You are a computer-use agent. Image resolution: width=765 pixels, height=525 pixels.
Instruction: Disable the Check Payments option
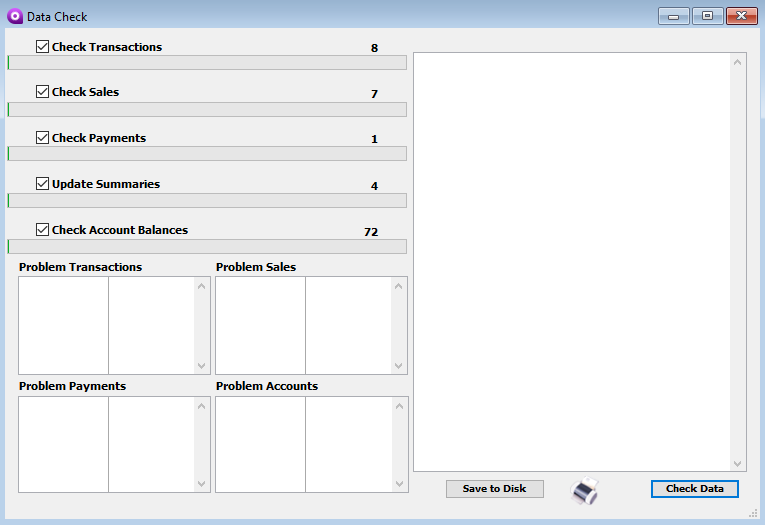click(42, 138)
